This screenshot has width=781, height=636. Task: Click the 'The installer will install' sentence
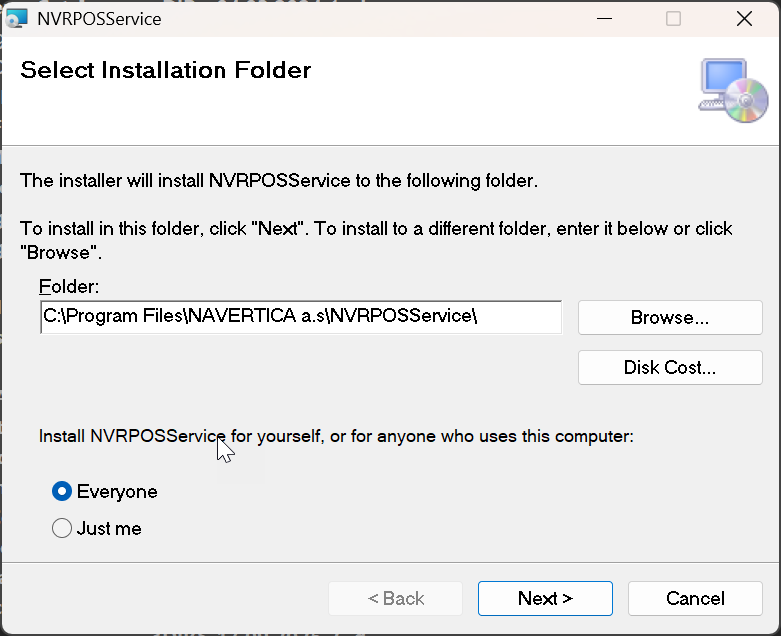point(279,181)
